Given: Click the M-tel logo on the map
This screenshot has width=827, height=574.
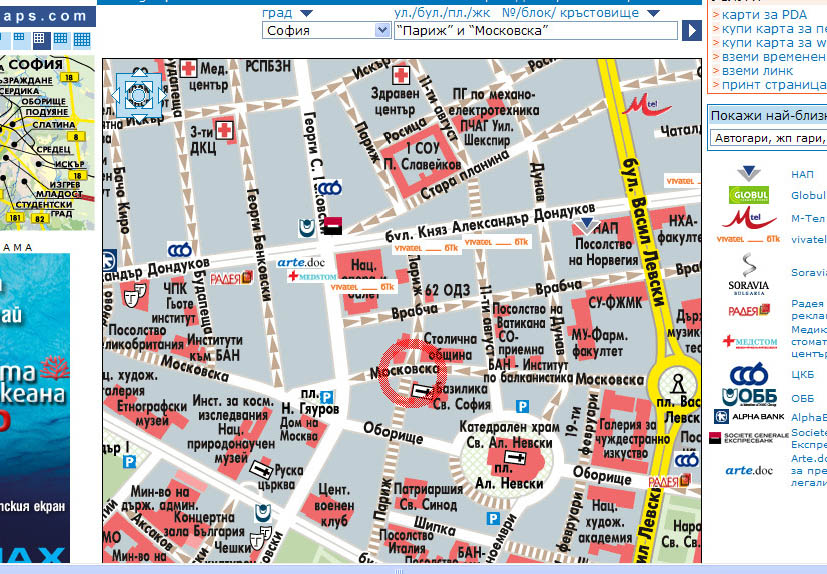Looking at the screenshot, I should (x=640, y=104).
